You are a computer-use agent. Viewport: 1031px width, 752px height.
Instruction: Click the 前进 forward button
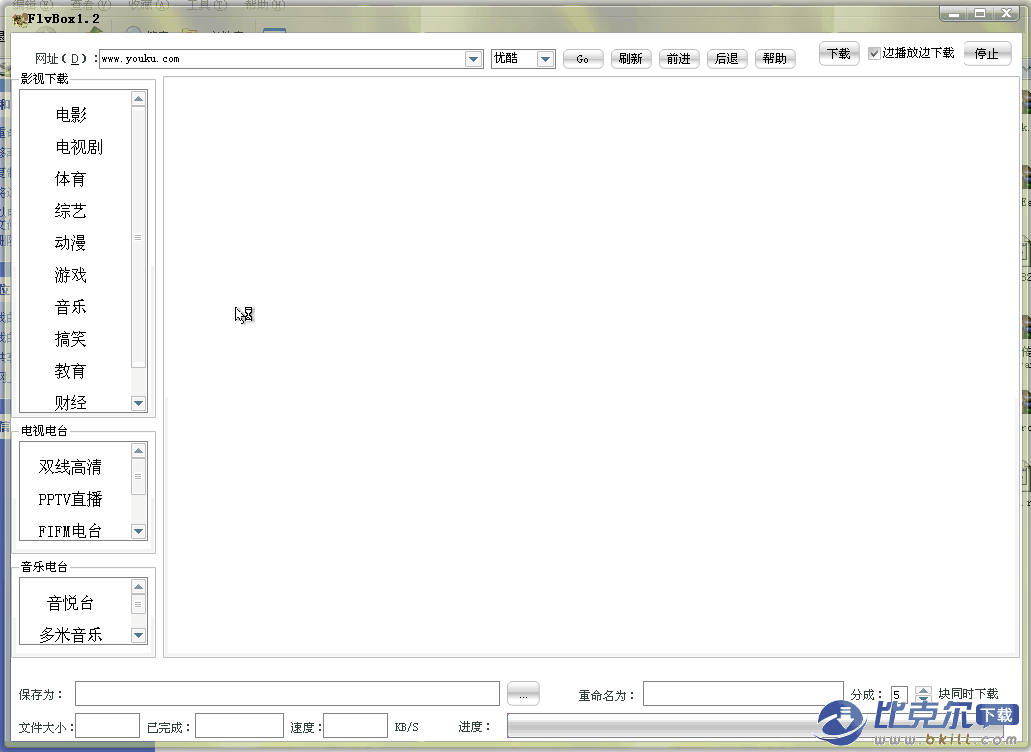point(679,59)
